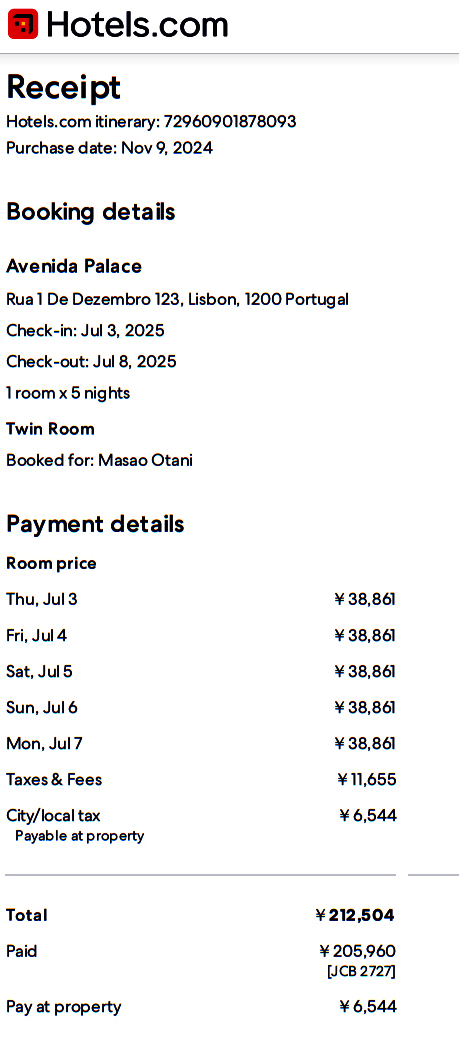This screenshot has height=1039, width=459.
Task: Click the Twin Room label
Action: pos(50,429)
